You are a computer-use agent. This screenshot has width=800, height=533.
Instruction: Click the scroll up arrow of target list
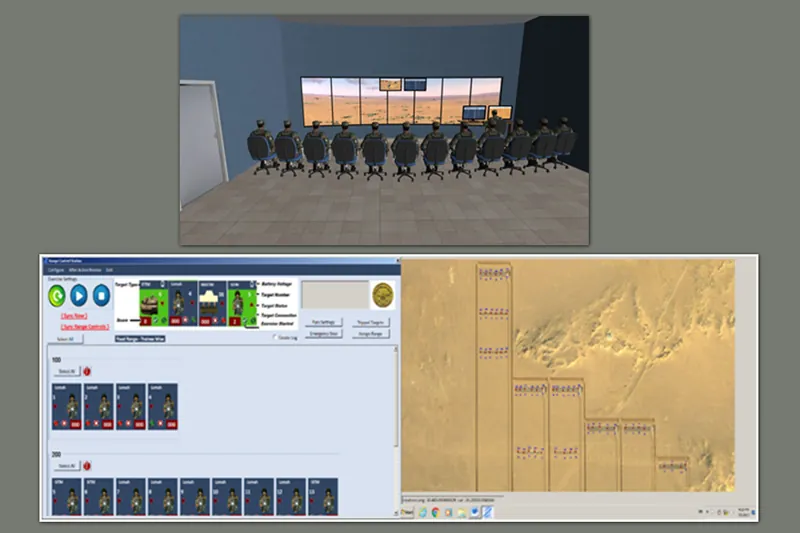coord(395,349)
